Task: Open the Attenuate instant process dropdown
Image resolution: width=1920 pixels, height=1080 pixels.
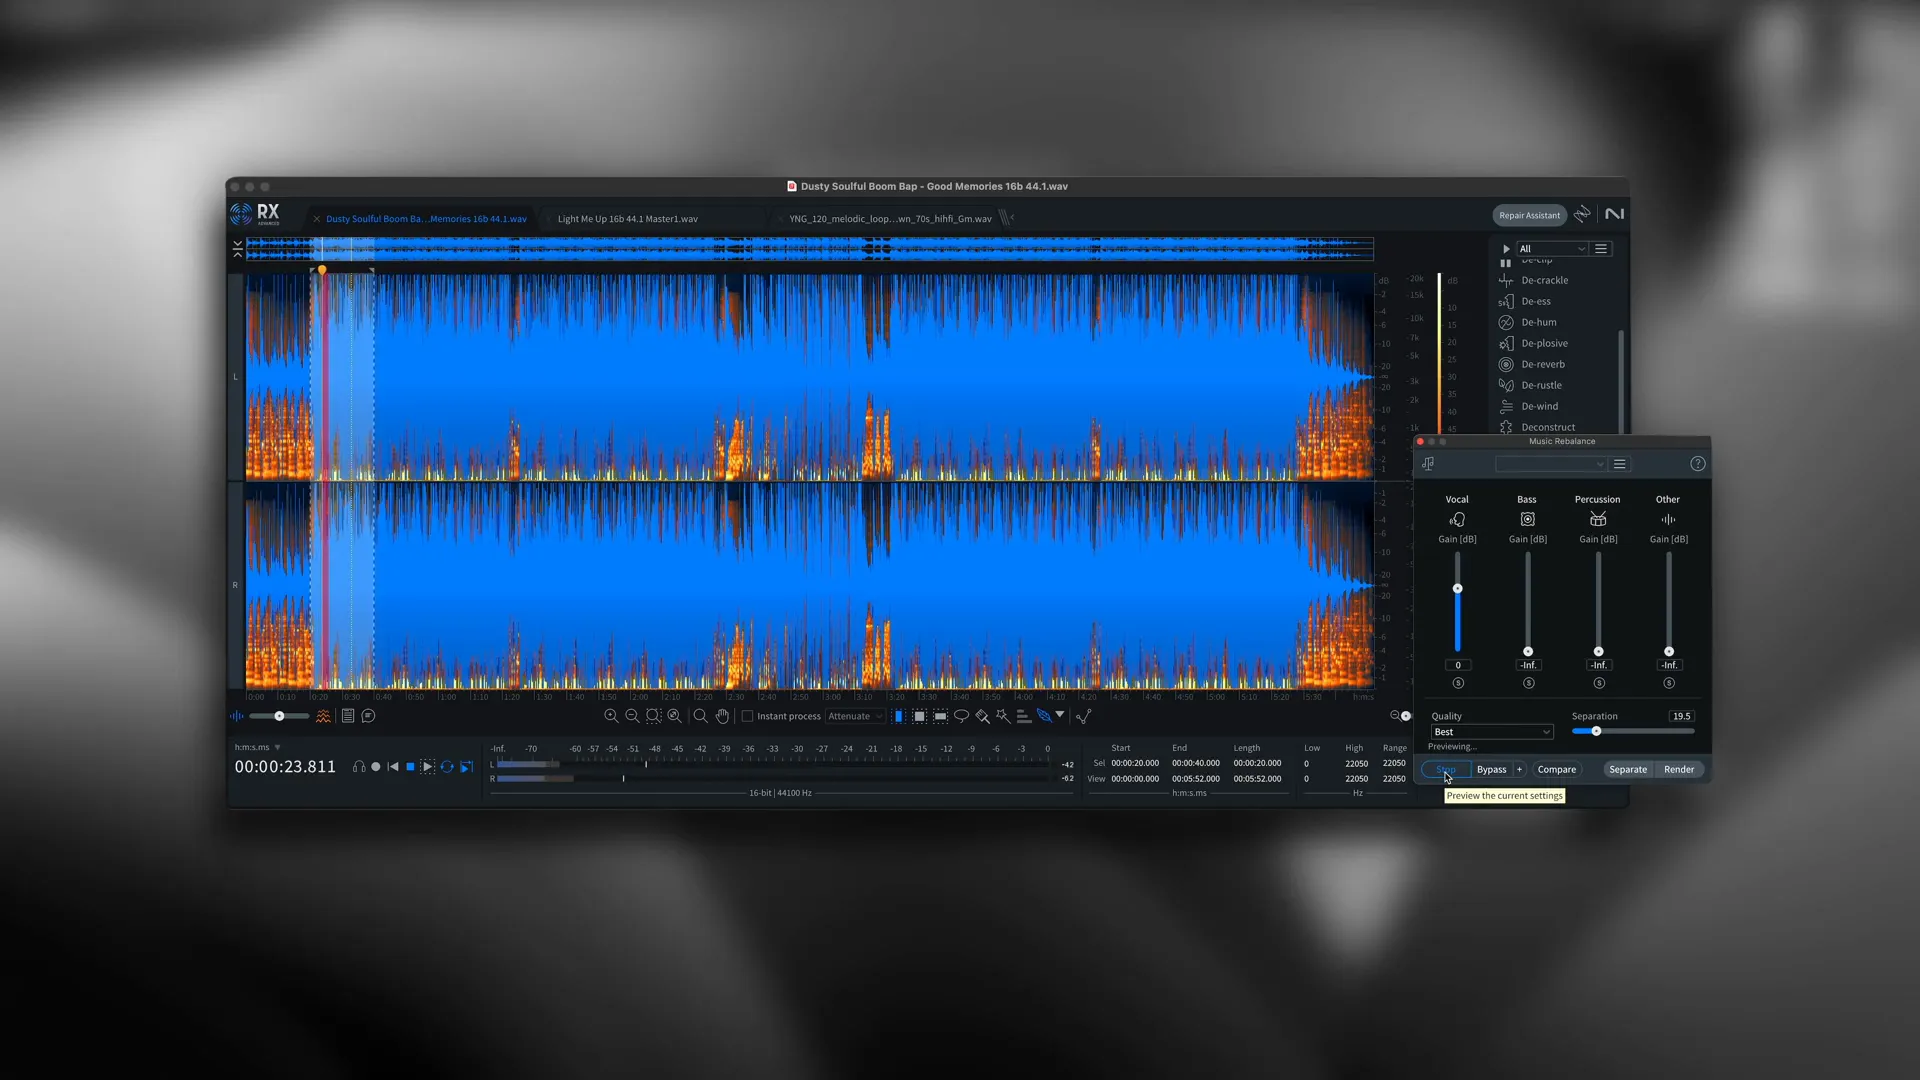Action: [855, 716]
